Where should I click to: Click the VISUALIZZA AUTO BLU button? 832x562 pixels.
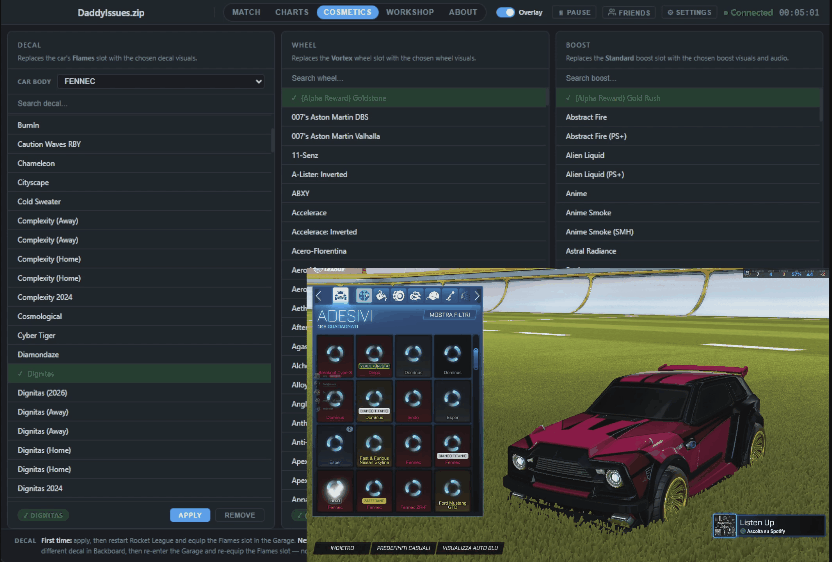coord(470,548)
